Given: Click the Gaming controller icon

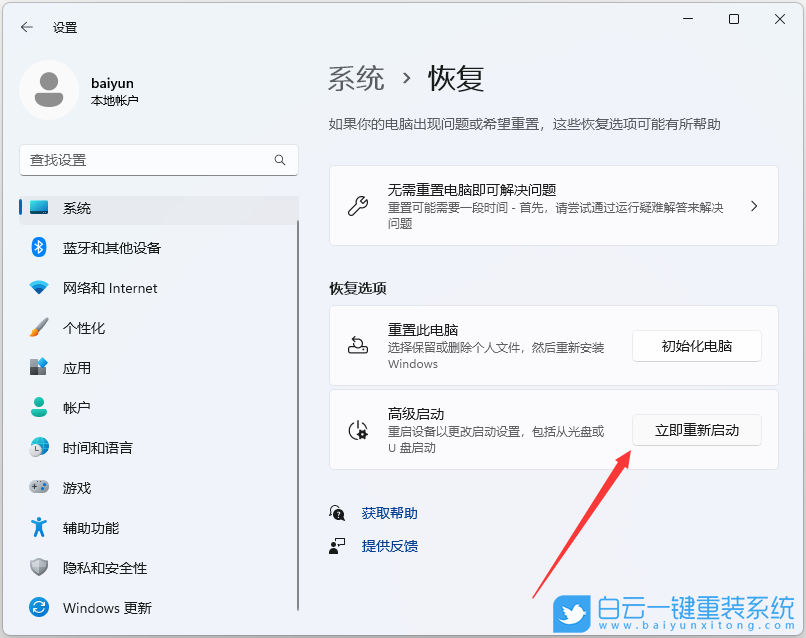Looking at the screenshot, I should coord(39,488).
